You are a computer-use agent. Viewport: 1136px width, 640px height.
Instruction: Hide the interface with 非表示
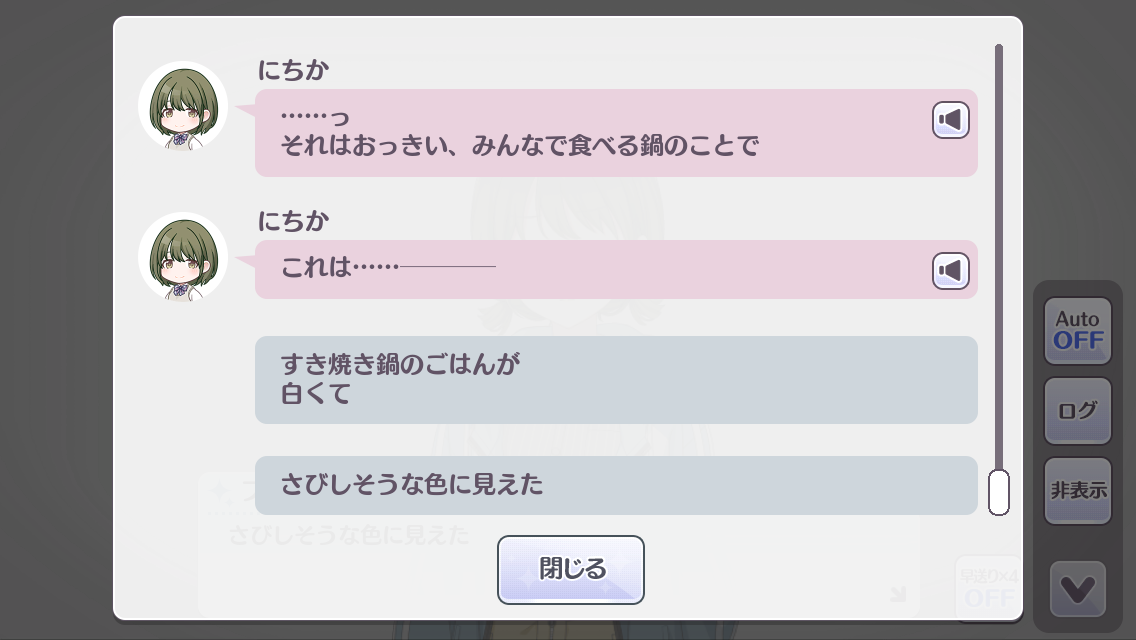(x=1077, y=490)
